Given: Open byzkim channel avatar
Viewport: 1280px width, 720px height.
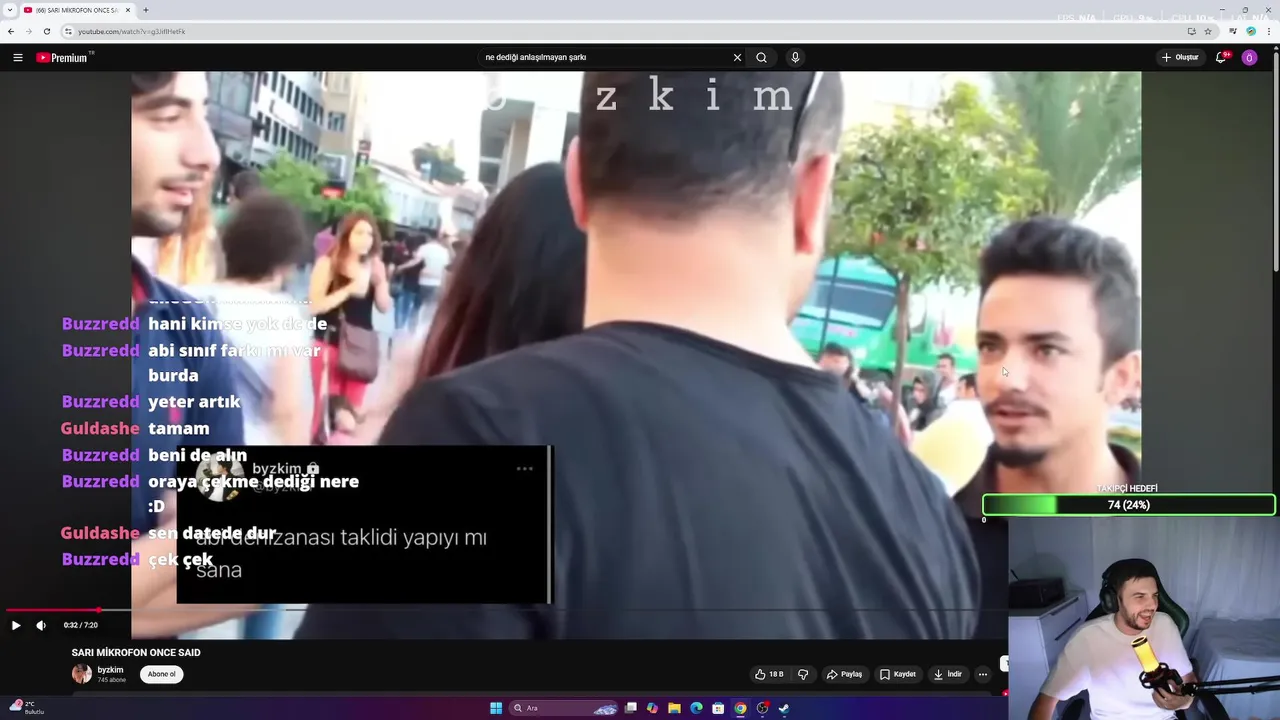Looking at the screenshot, I should [81, 674].
